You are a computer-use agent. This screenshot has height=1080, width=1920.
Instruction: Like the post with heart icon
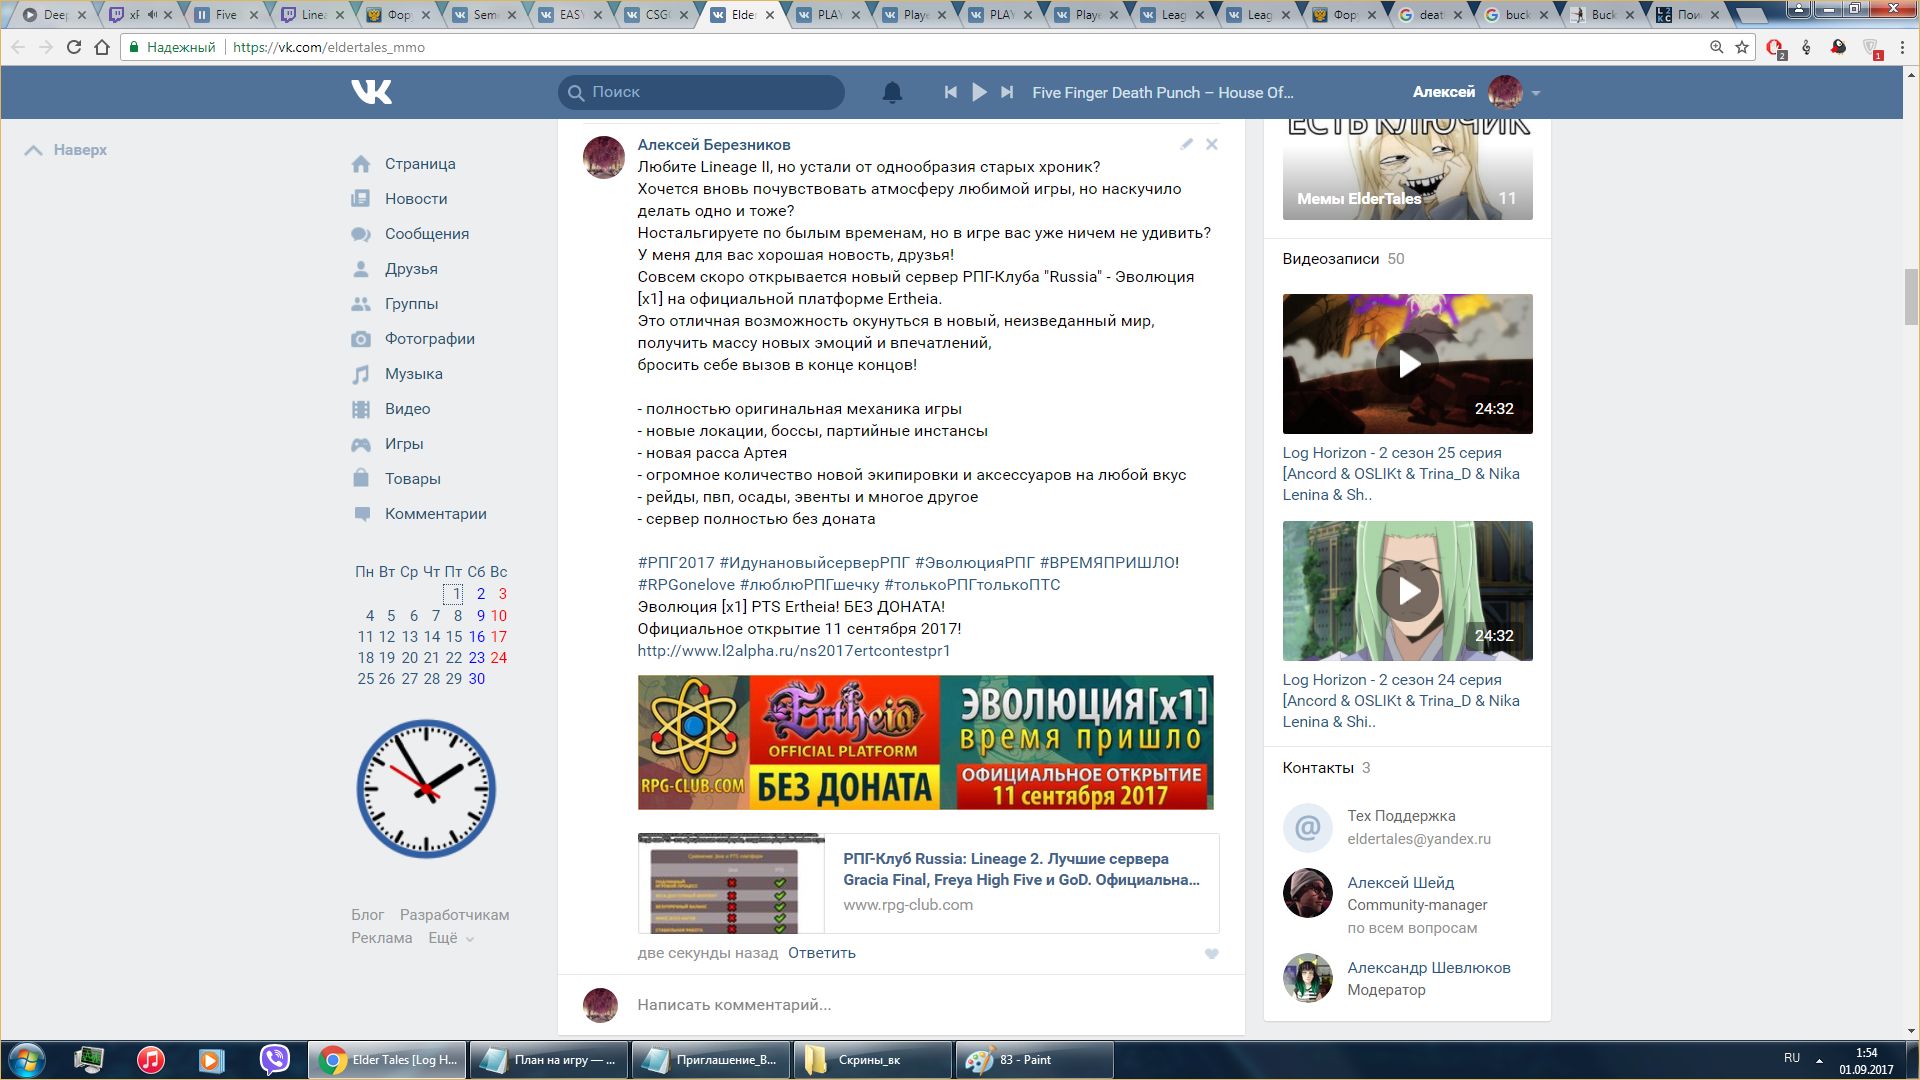click(x=1211, y=954)
